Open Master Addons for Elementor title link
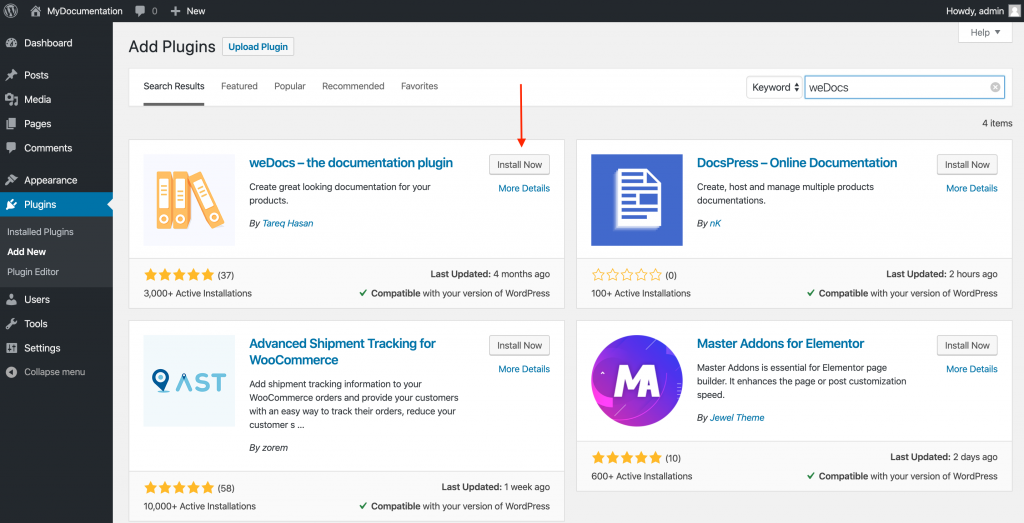The height and width of the screenshot is (523, 1024). [780, 343]
